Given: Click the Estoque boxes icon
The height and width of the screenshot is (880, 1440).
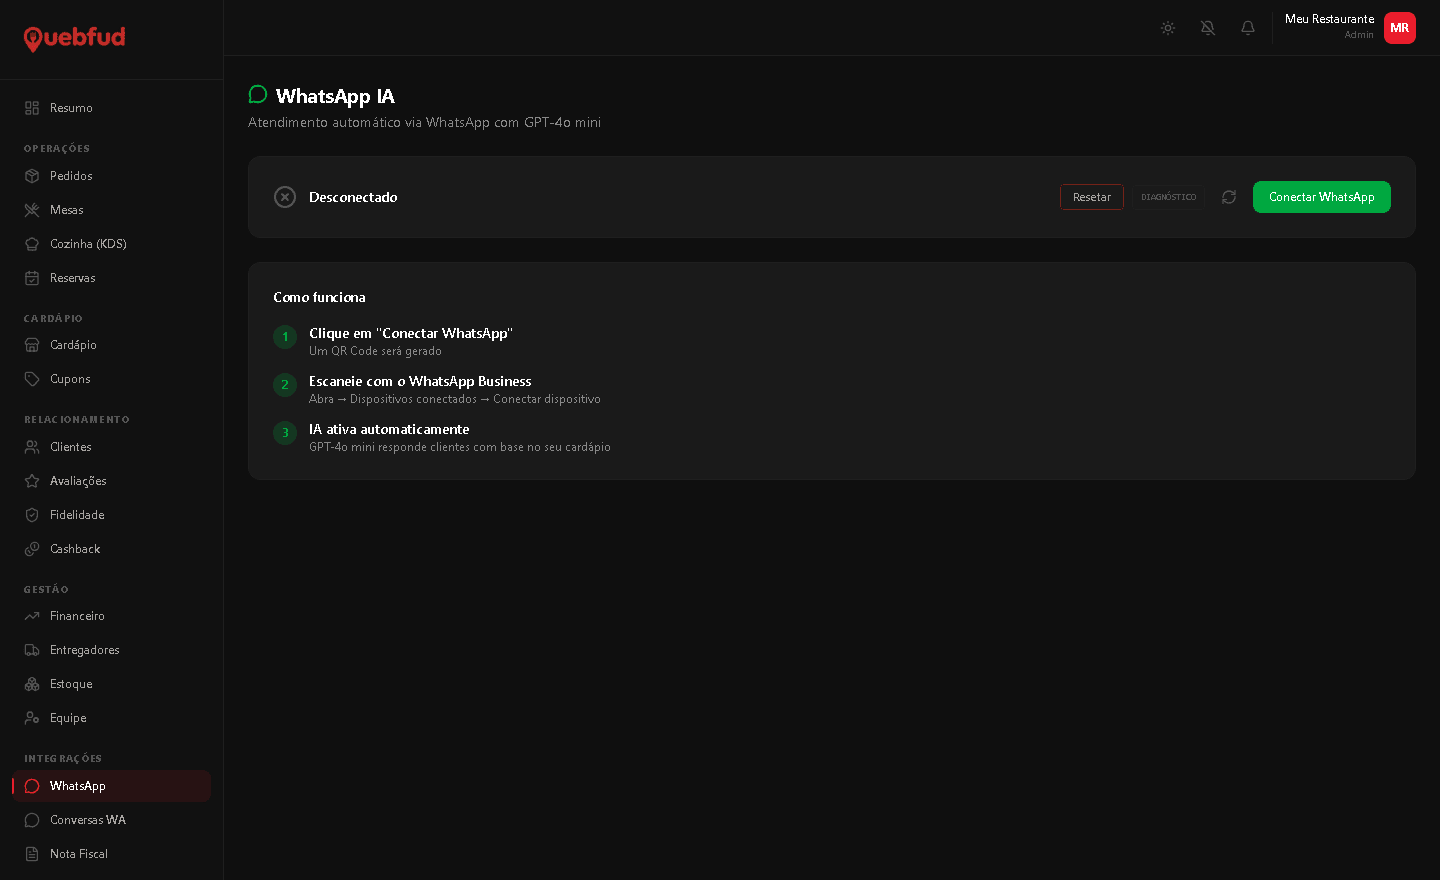Looking at the screenshot, I should [x=32, y=684].
